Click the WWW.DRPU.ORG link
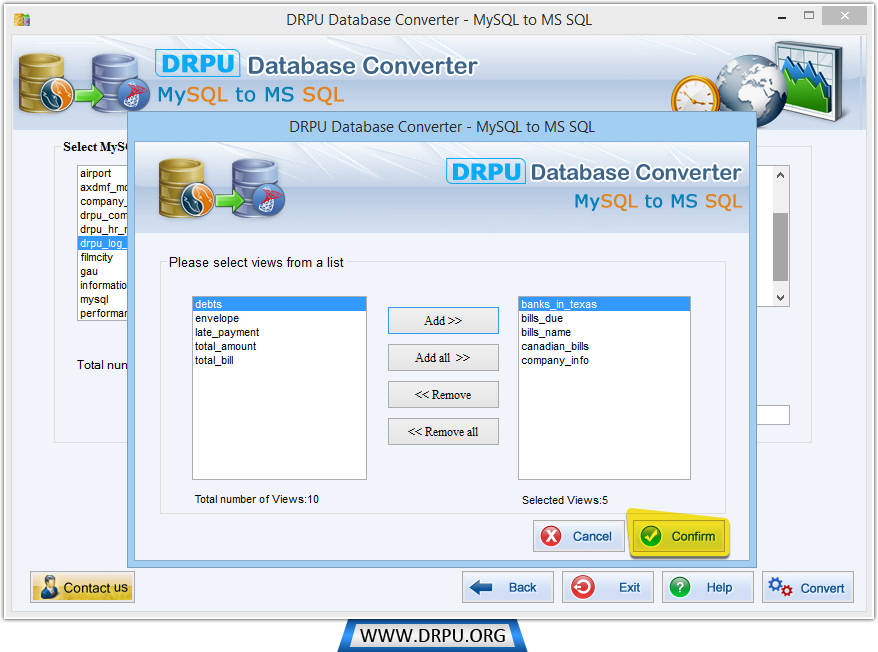 (x=432, y=636)
